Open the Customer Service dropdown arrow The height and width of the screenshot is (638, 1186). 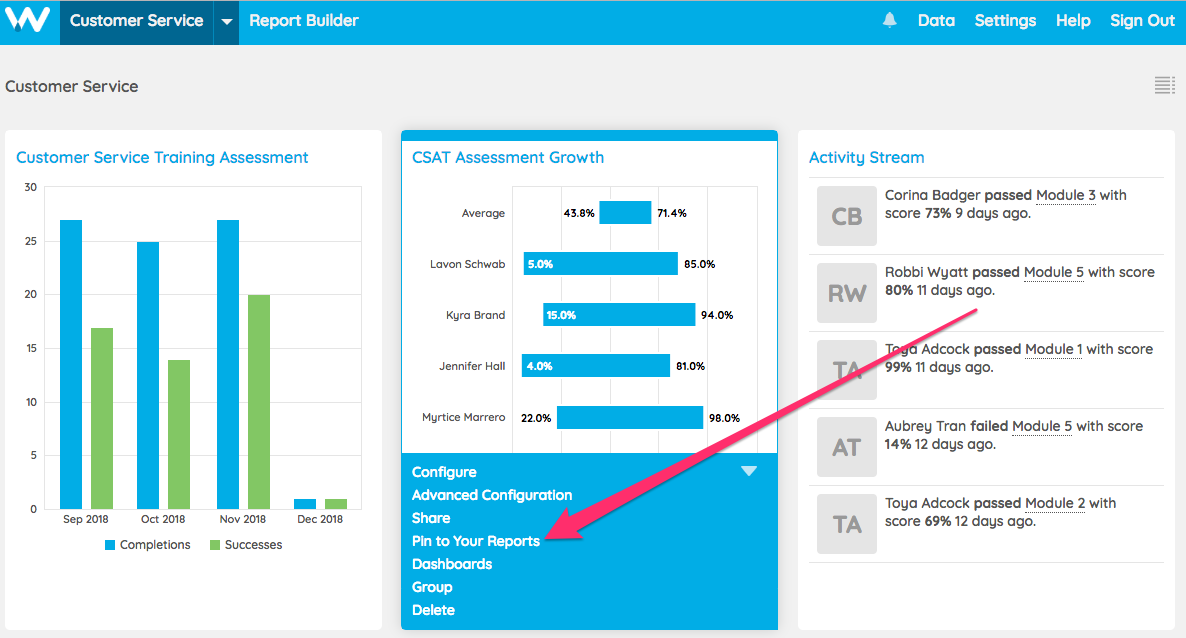click(227, 21)
